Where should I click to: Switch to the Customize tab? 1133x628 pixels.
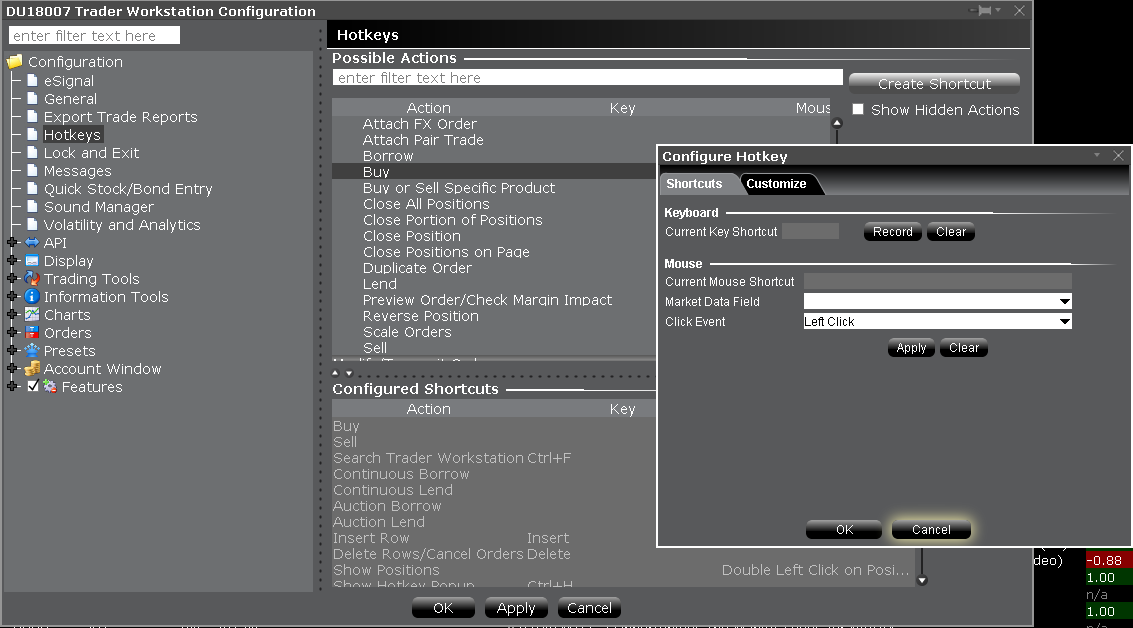pyautogui.click(x=776, y=184)
